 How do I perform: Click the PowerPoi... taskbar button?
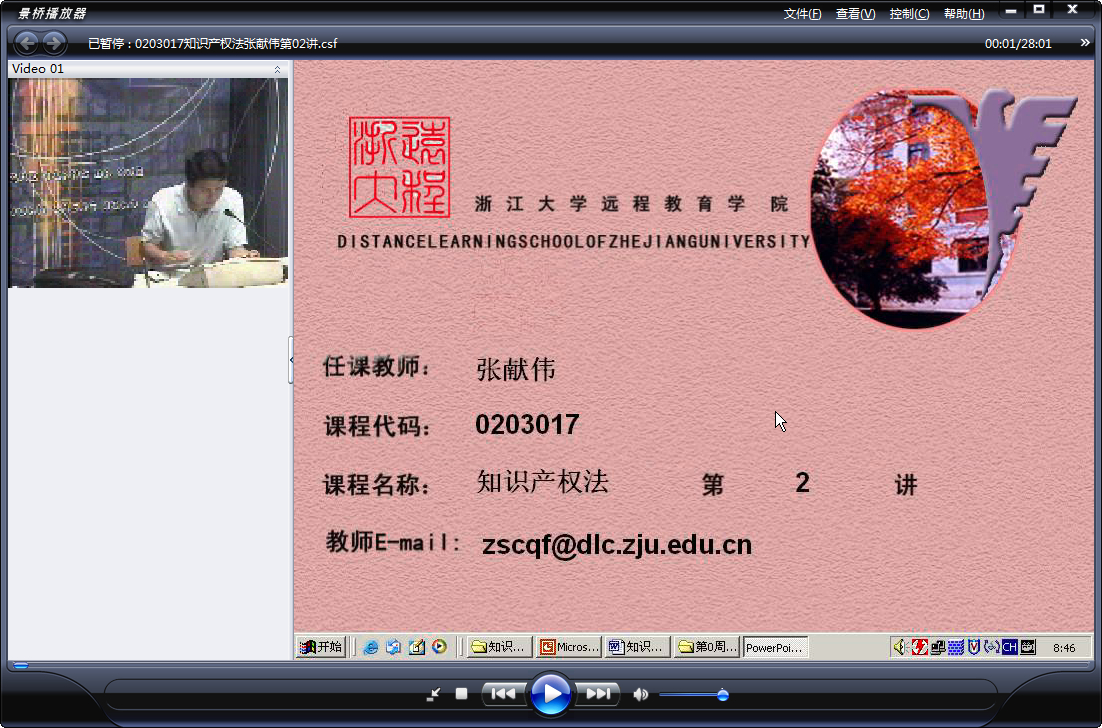[775, 647]
